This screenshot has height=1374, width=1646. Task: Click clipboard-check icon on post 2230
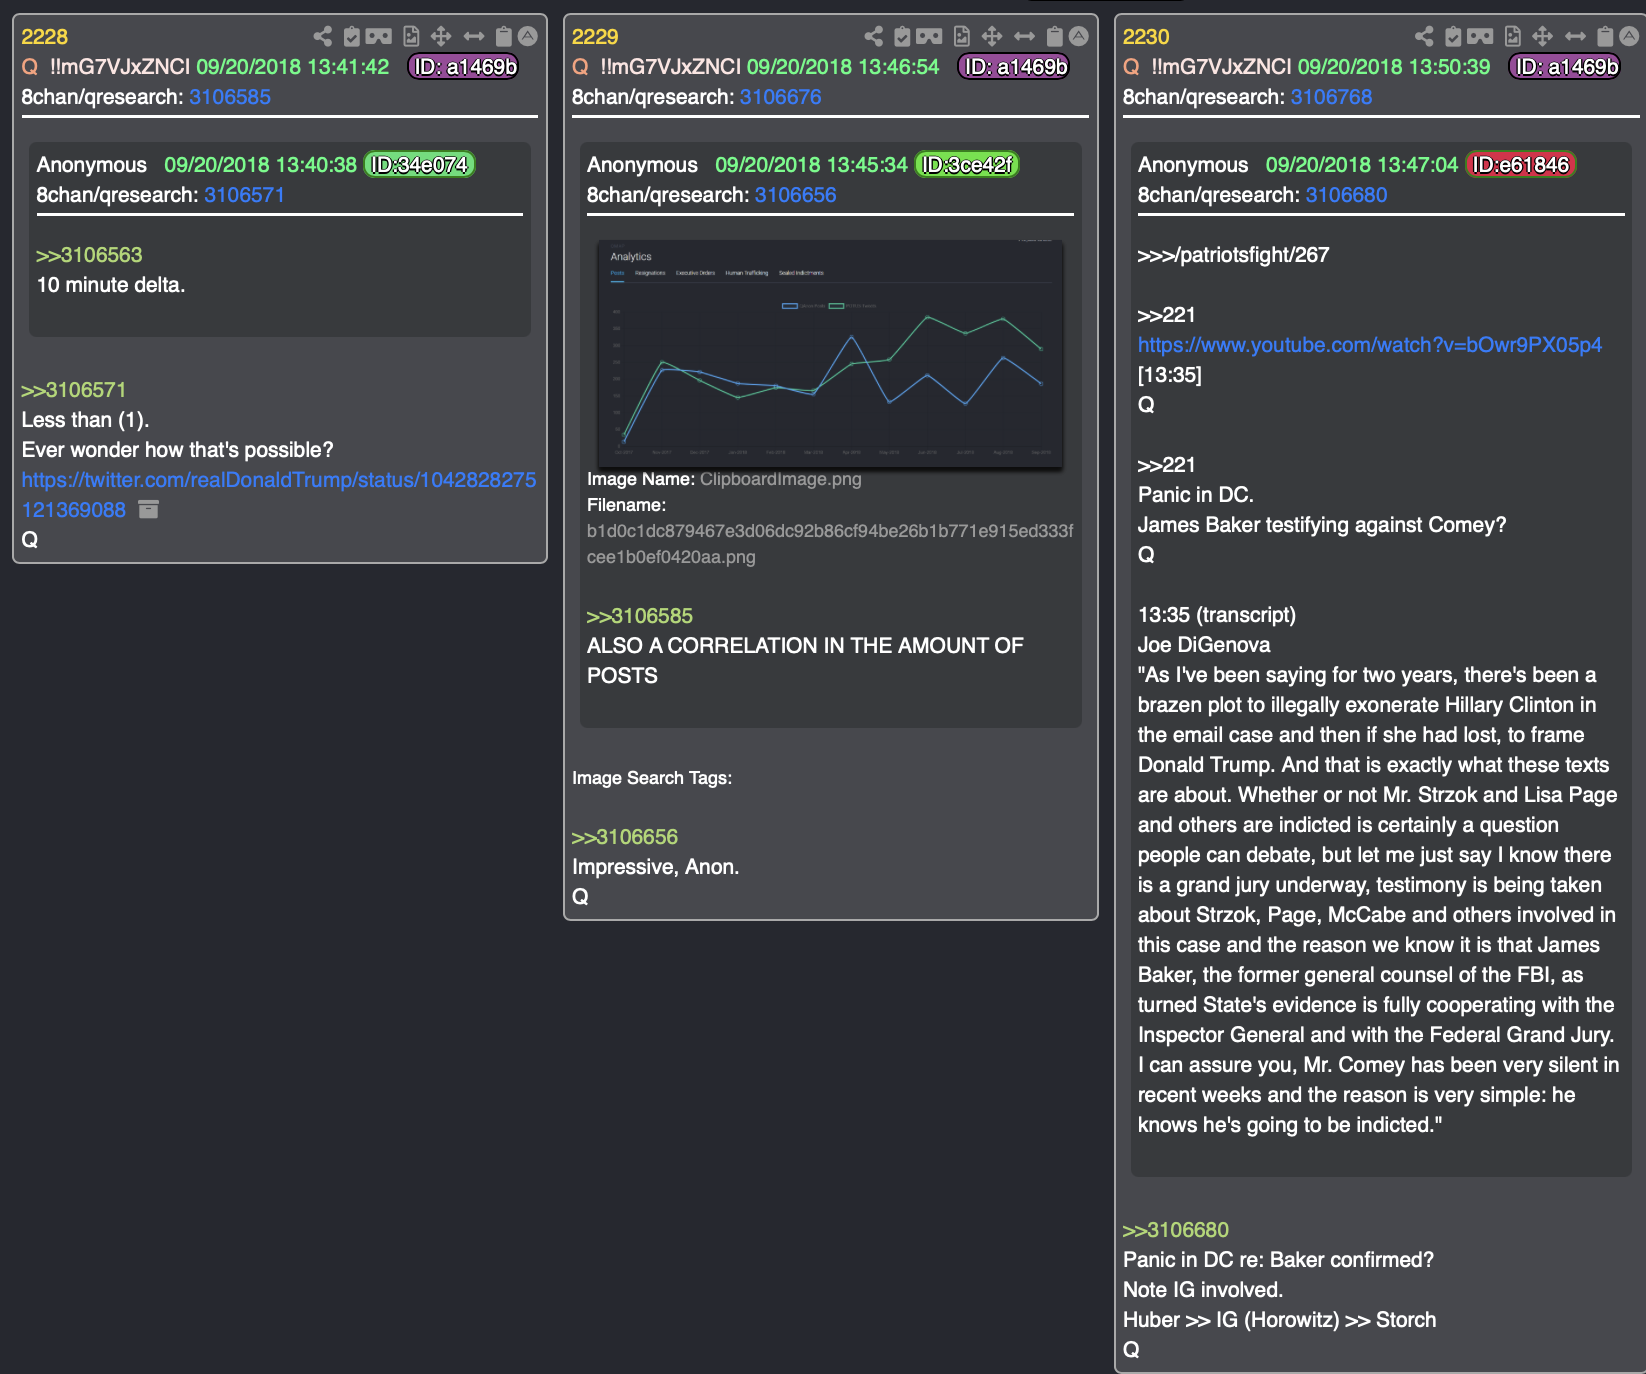coord(1454,37)
